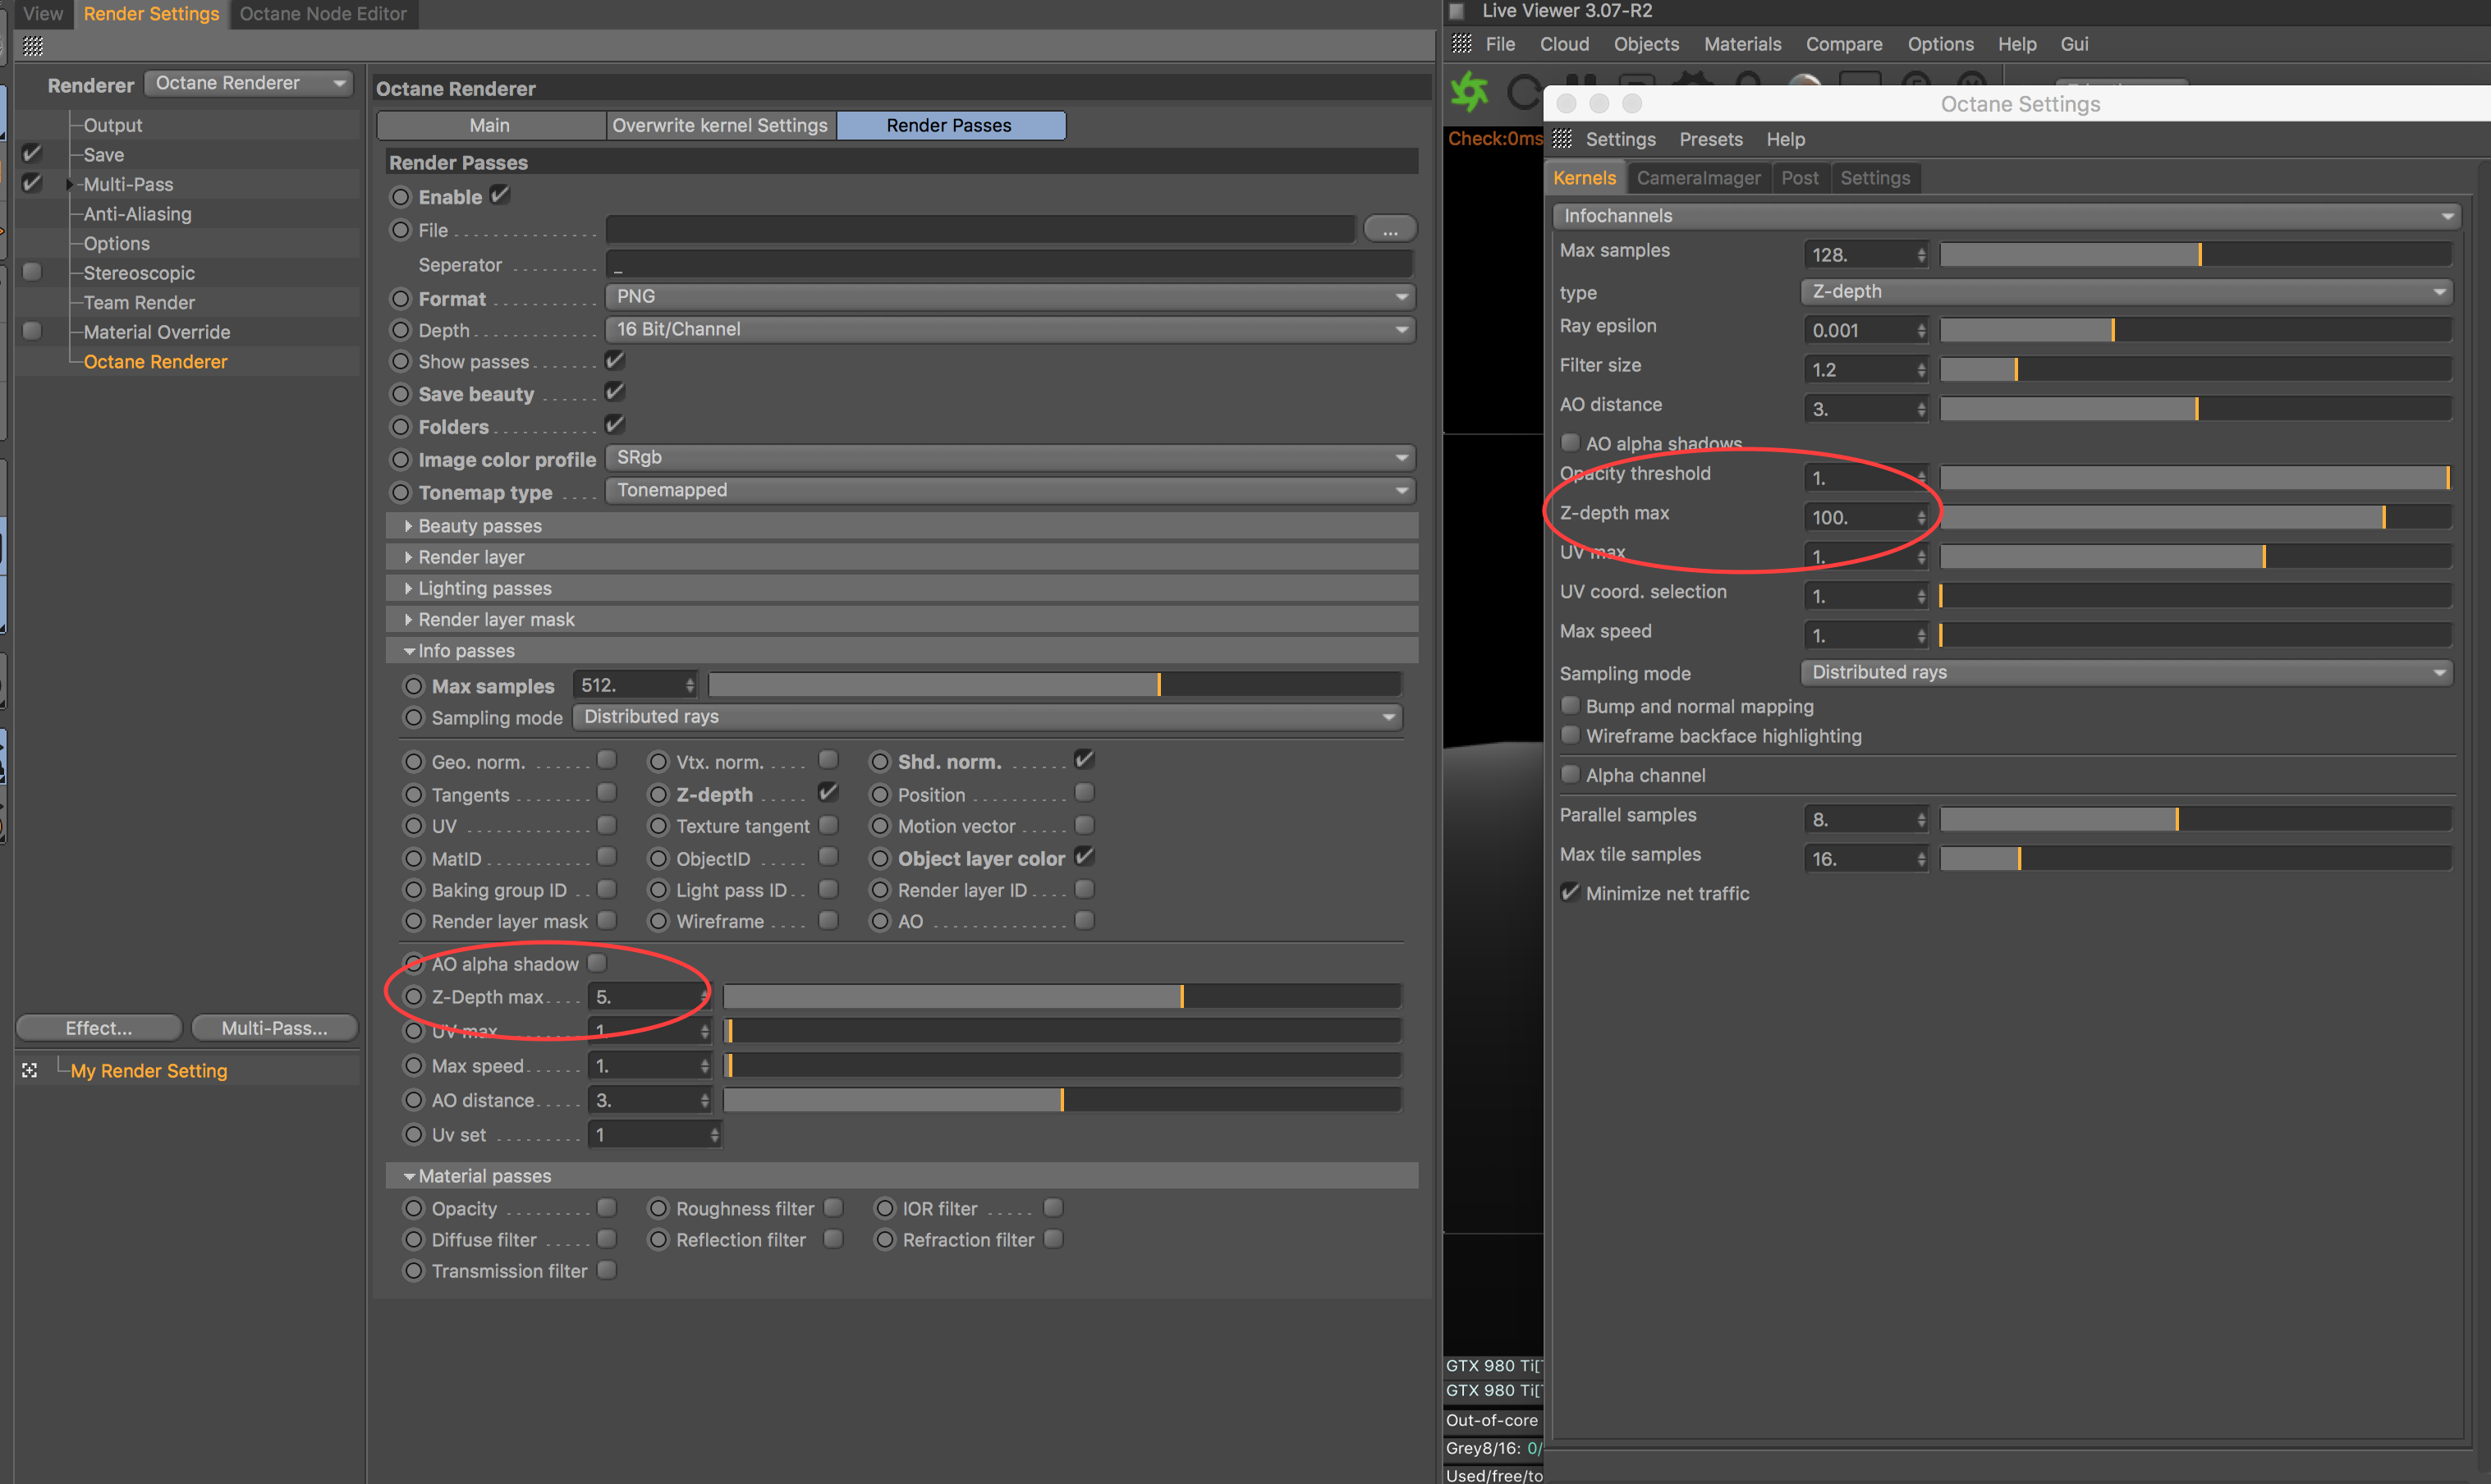Disable Minimize net traffic option
The width and height of the screenshot is (2491, 1484).
(1570, 892)
